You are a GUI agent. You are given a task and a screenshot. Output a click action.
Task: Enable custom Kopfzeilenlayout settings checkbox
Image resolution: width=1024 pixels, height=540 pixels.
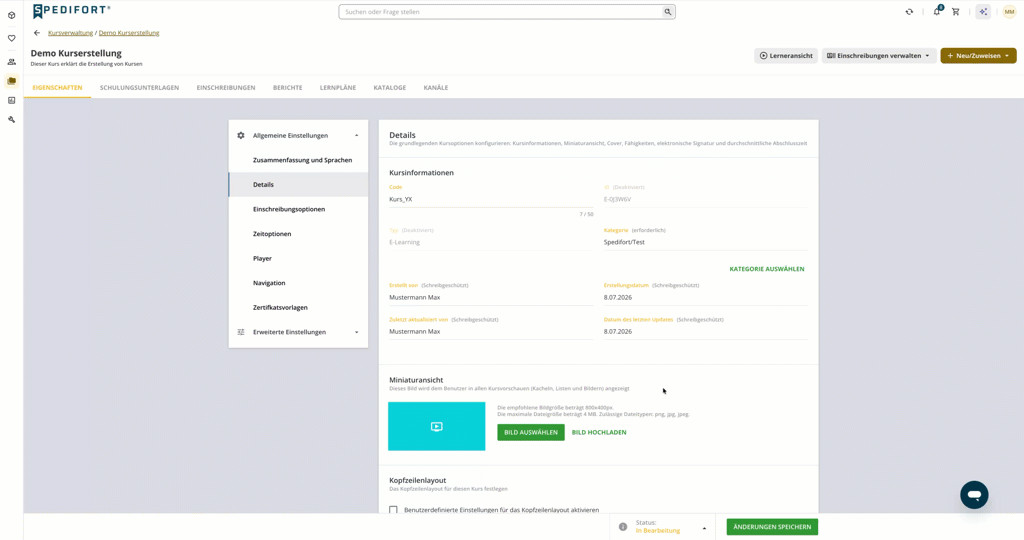pos(393,510)
